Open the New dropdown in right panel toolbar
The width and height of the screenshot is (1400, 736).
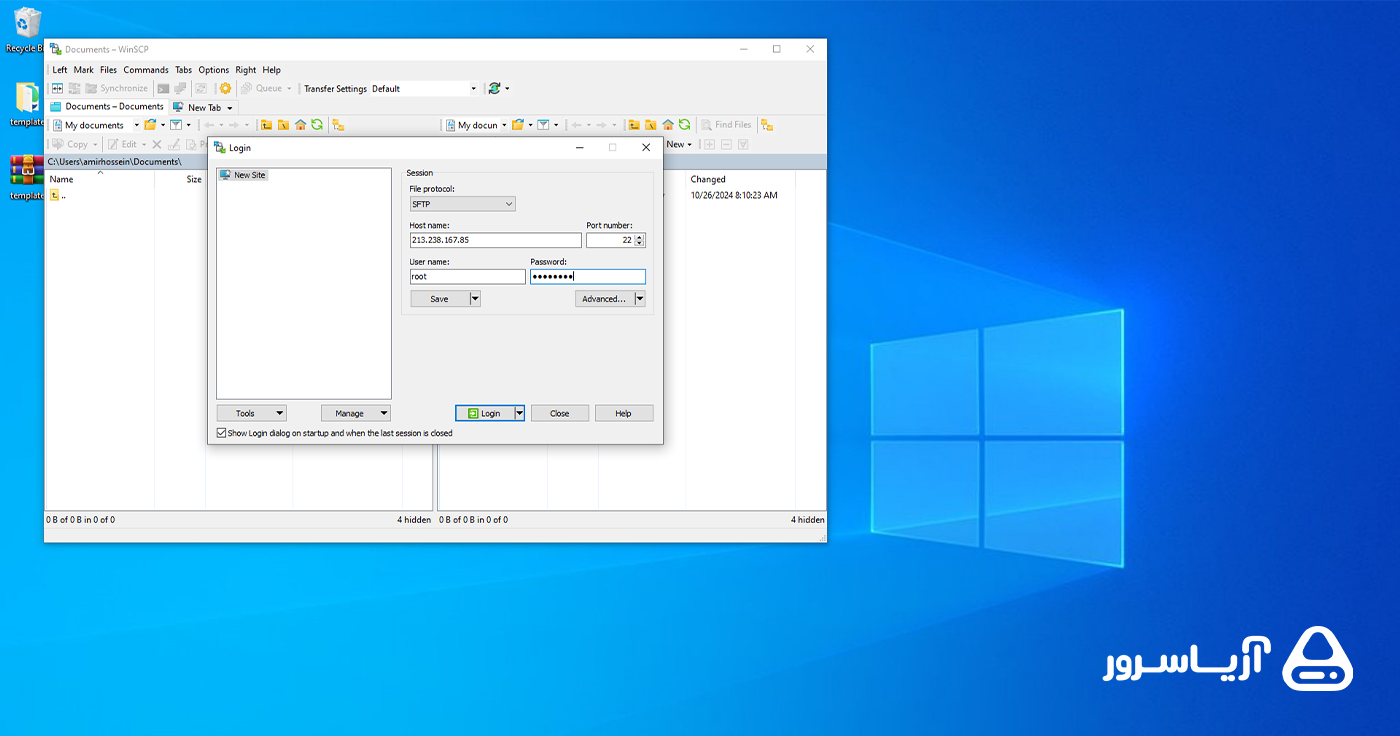pos(678,144)
